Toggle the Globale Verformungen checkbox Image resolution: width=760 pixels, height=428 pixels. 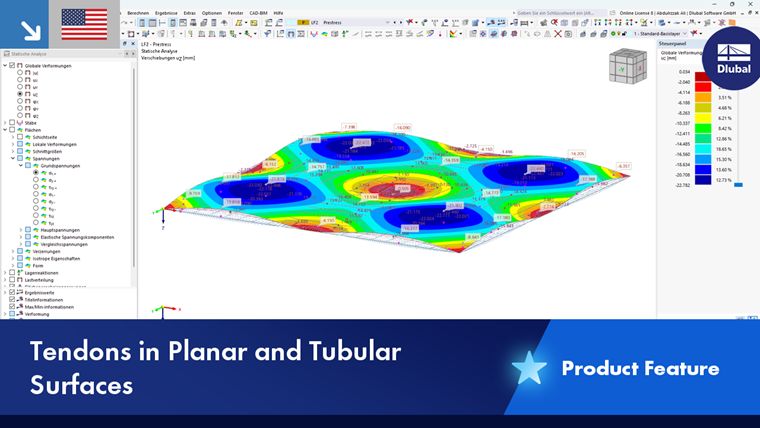tap(12, 65)
